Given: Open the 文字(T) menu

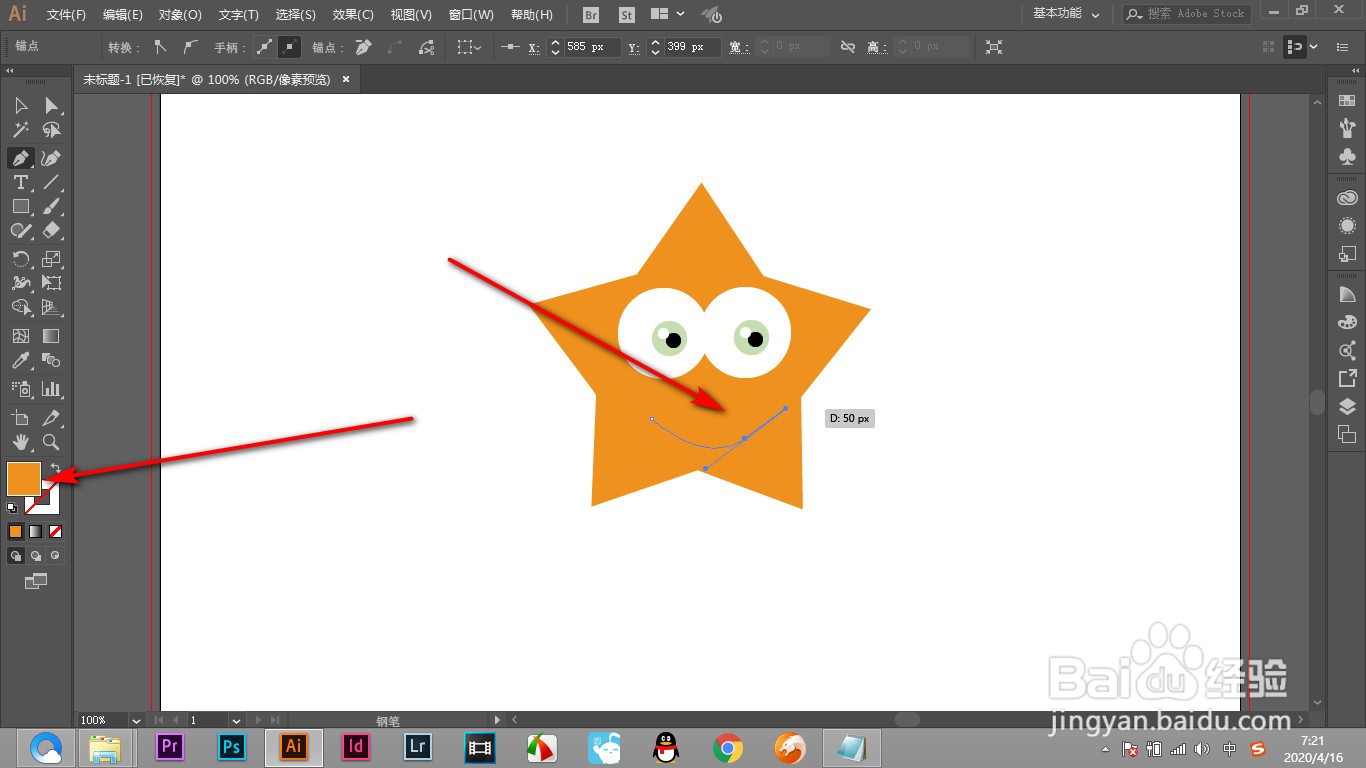Looking at the screenshot, I should [x=238, y=15].
